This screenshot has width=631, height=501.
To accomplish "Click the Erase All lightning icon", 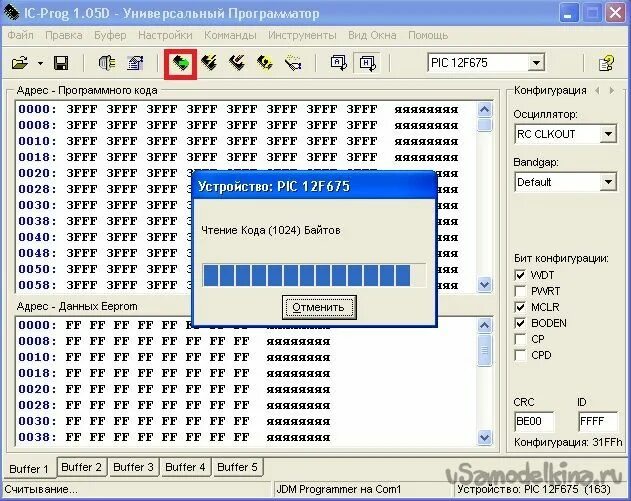I will pyautogui.click(x=265, y=63).
